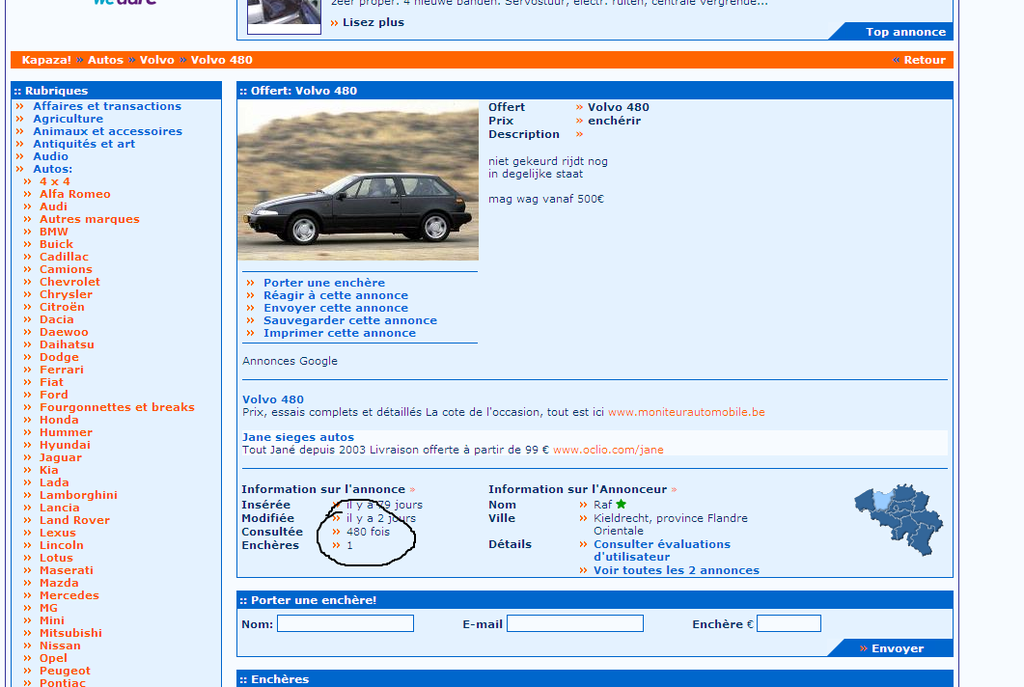Visit www.moniteurautomobile.be link
The height and width of the screenshot is (687, 1024).
[x=686, y=412]
